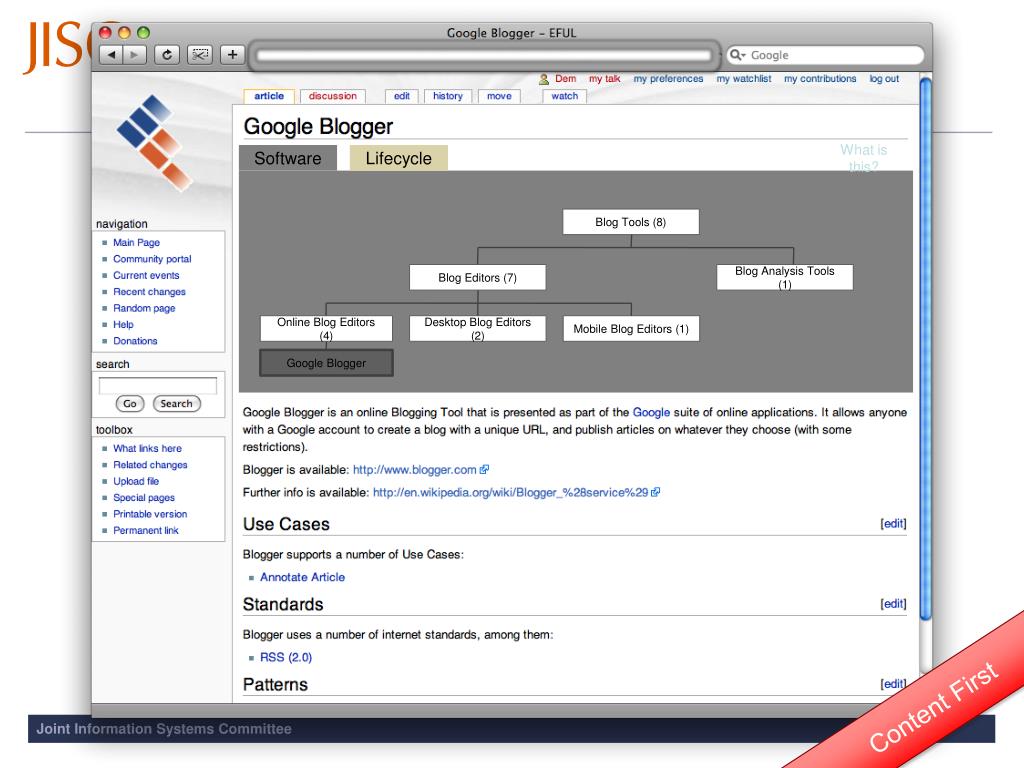Select the Software tab
Image resolution: width=1024 pixels, height=768 pixels.
[x=288, y=158]
